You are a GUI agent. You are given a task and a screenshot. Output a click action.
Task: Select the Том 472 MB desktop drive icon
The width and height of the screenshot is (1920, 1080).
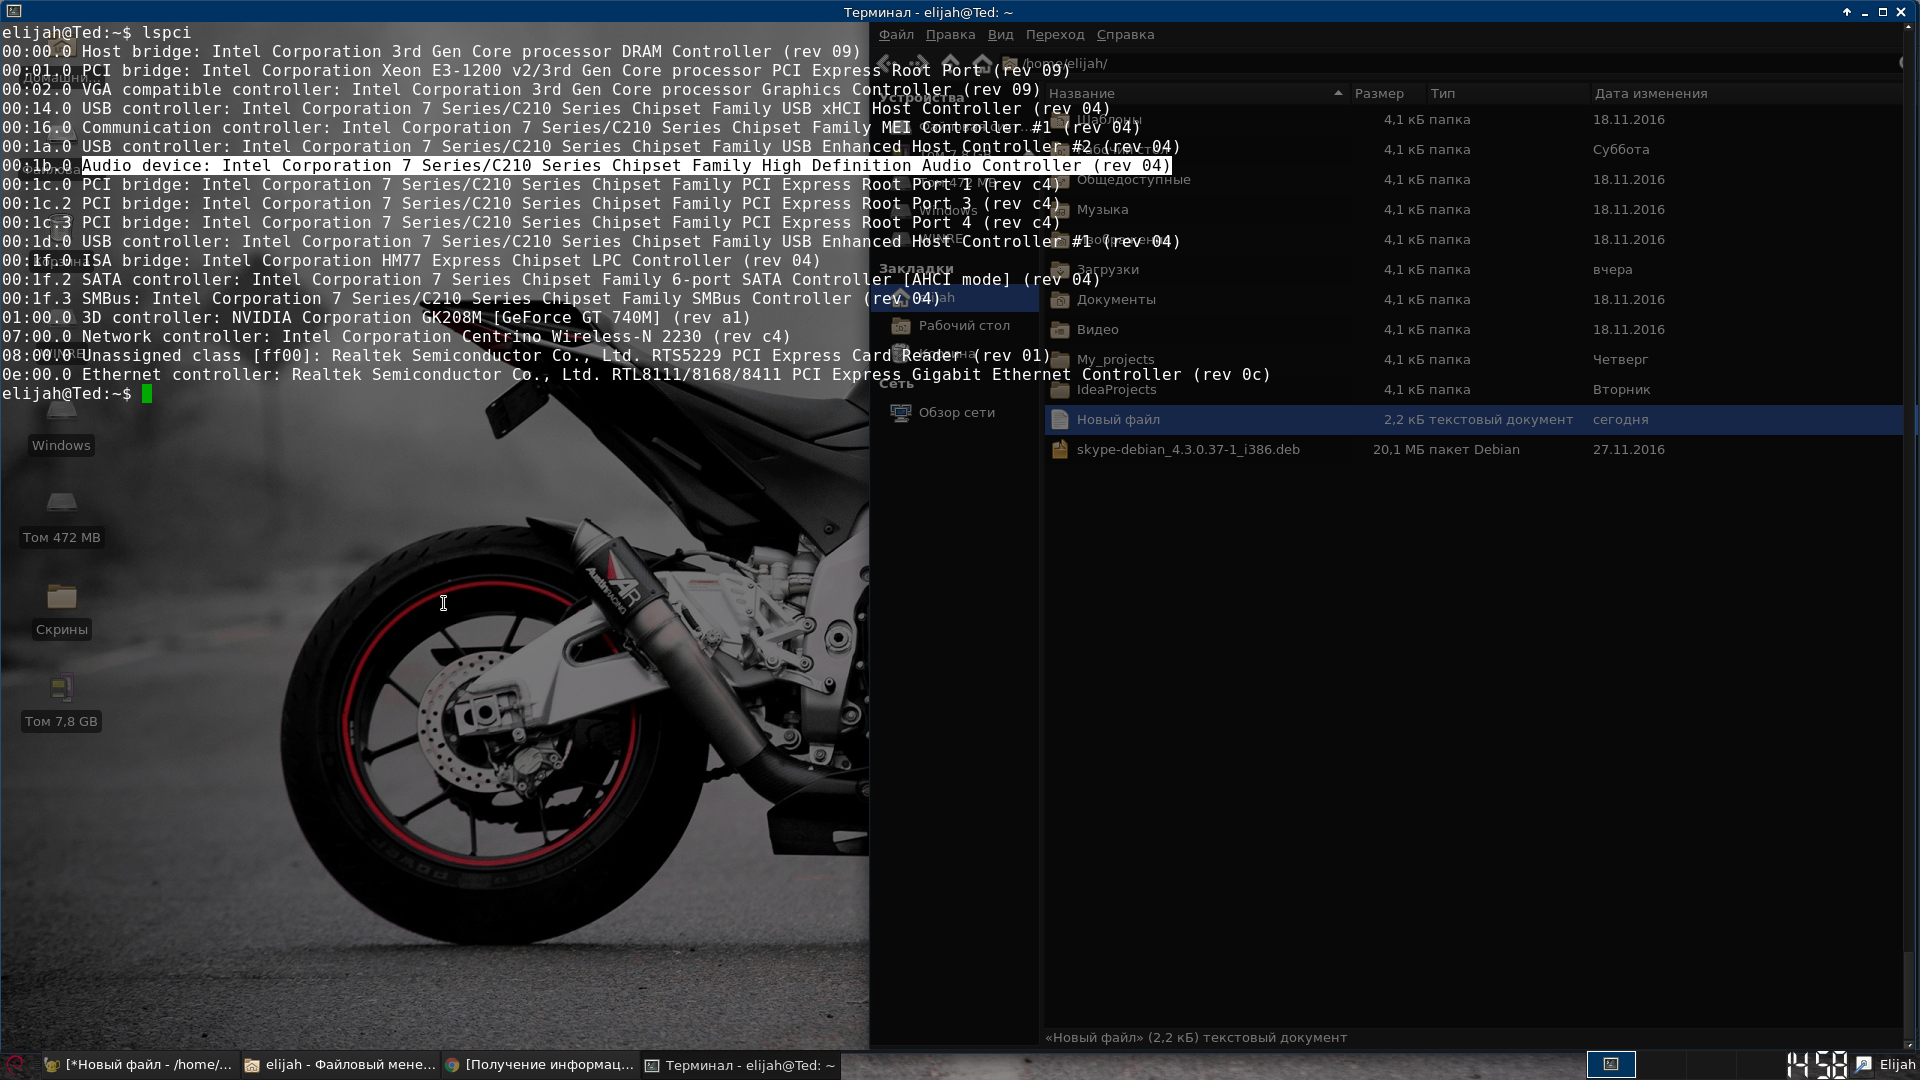click(x=62, y=501)
